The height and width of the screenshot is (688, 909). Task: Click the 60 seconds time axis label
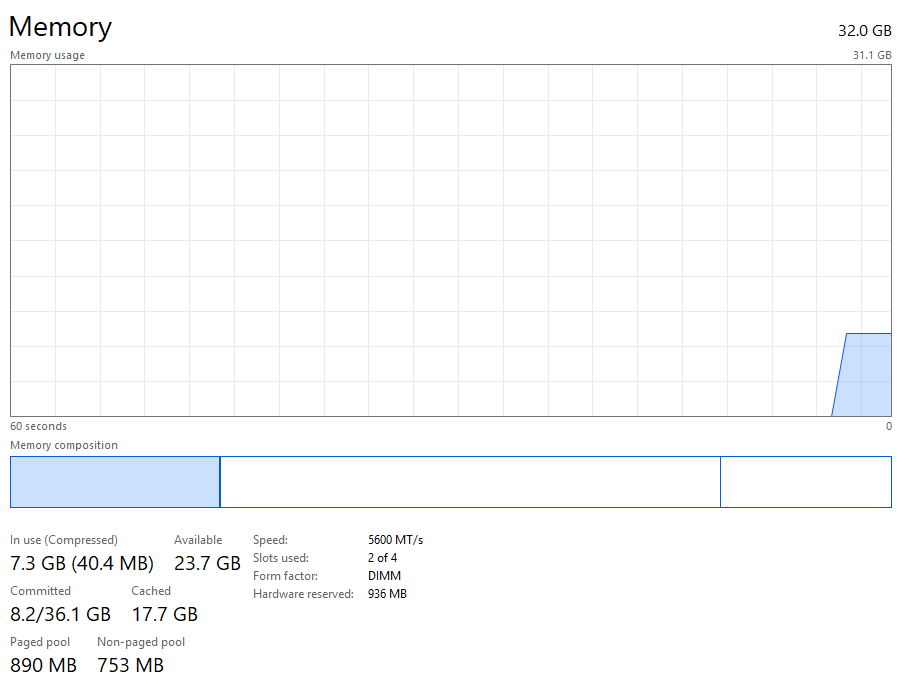[x=39, y=426]
